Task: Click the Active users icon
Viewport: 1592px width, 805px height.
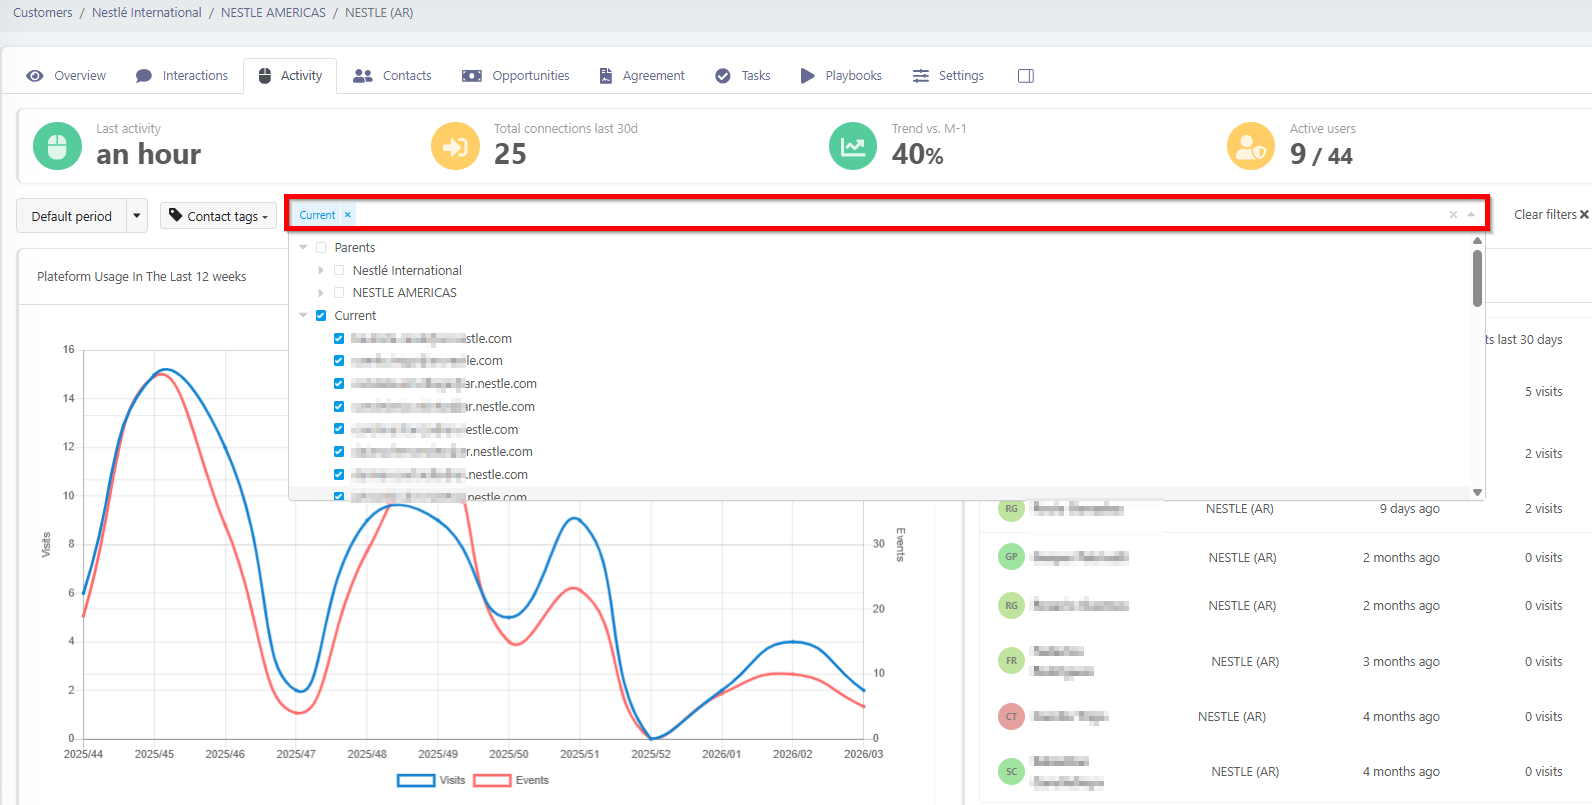Action: coord(1251,147)
